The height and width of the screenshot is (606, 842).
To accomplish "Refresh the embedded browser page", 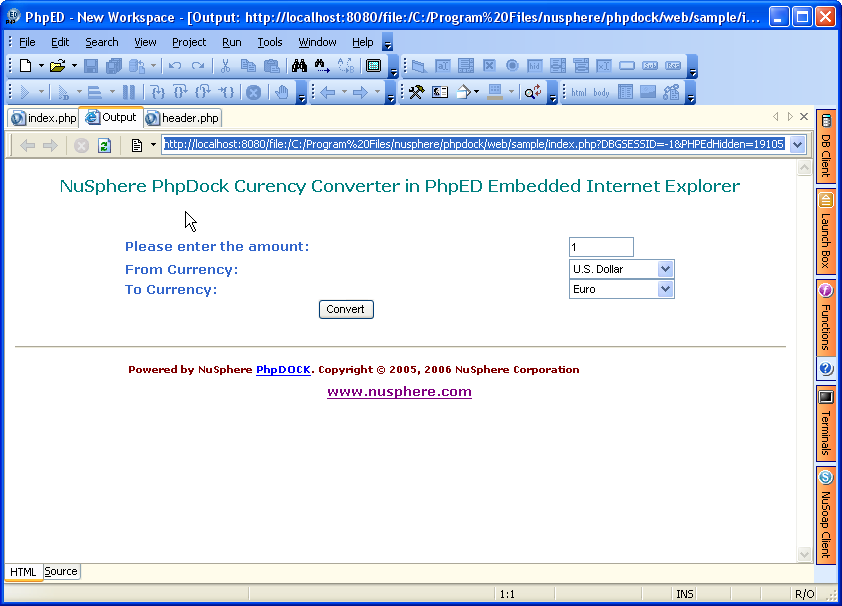I will (x=105, y=145).
